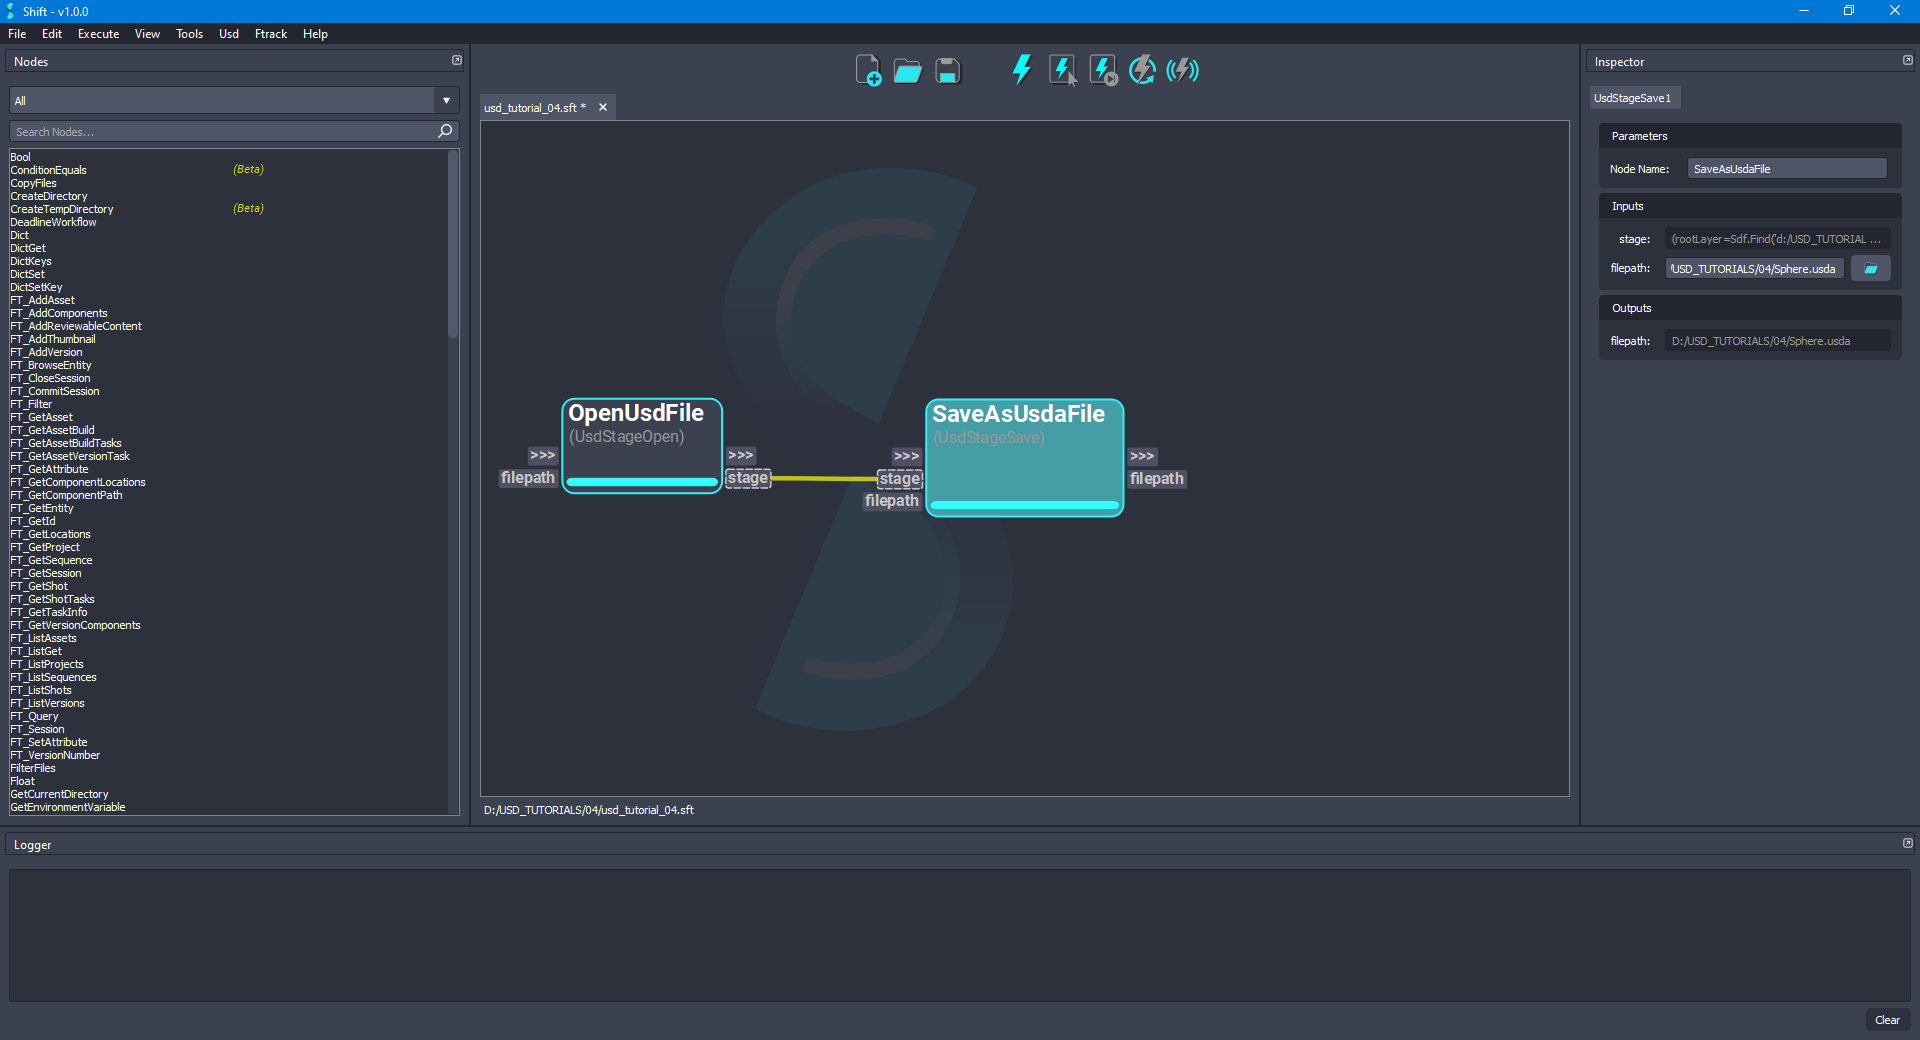Open the node category filter dropdown

click(x=445, y=100)
